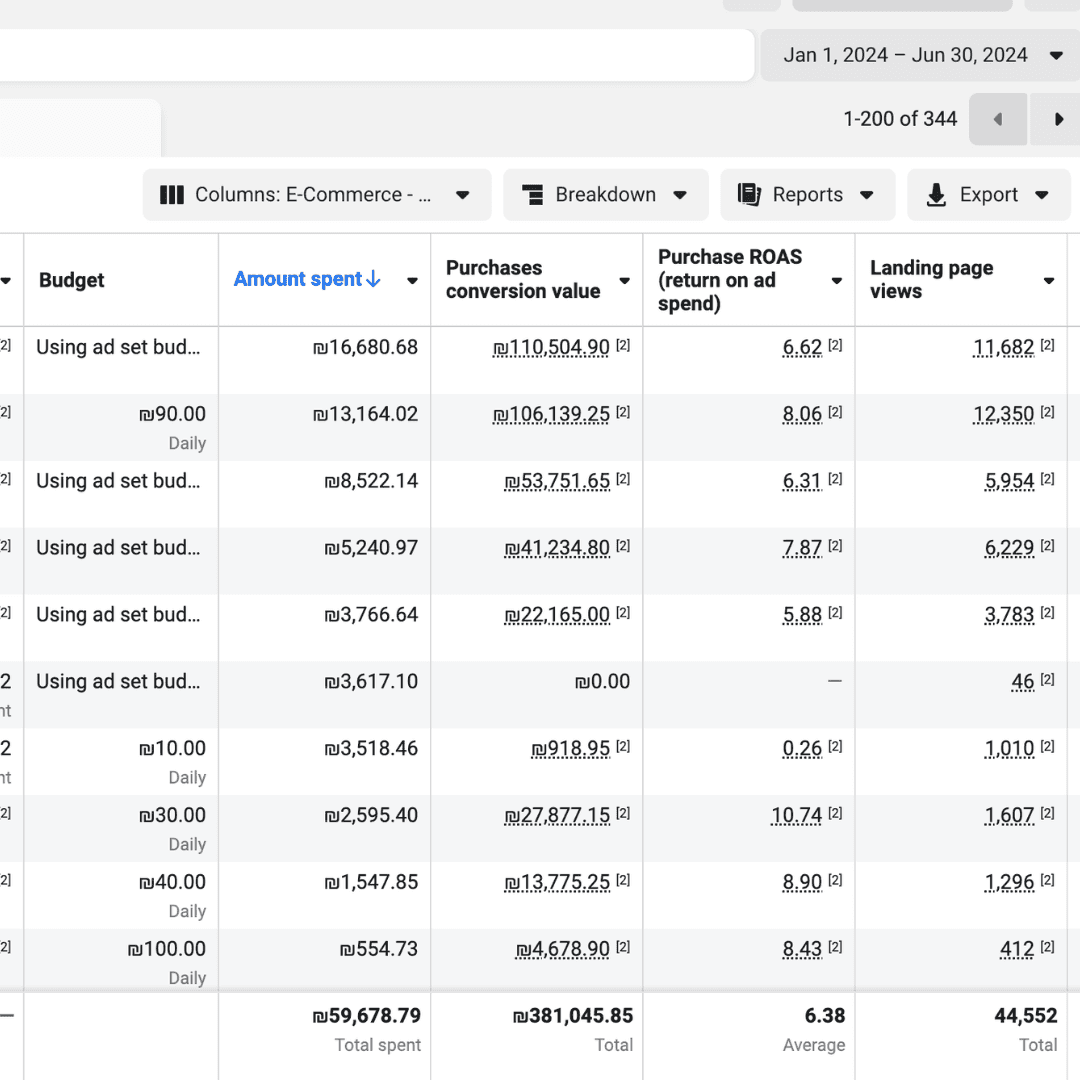Go to previous page of results

point(998,120)
